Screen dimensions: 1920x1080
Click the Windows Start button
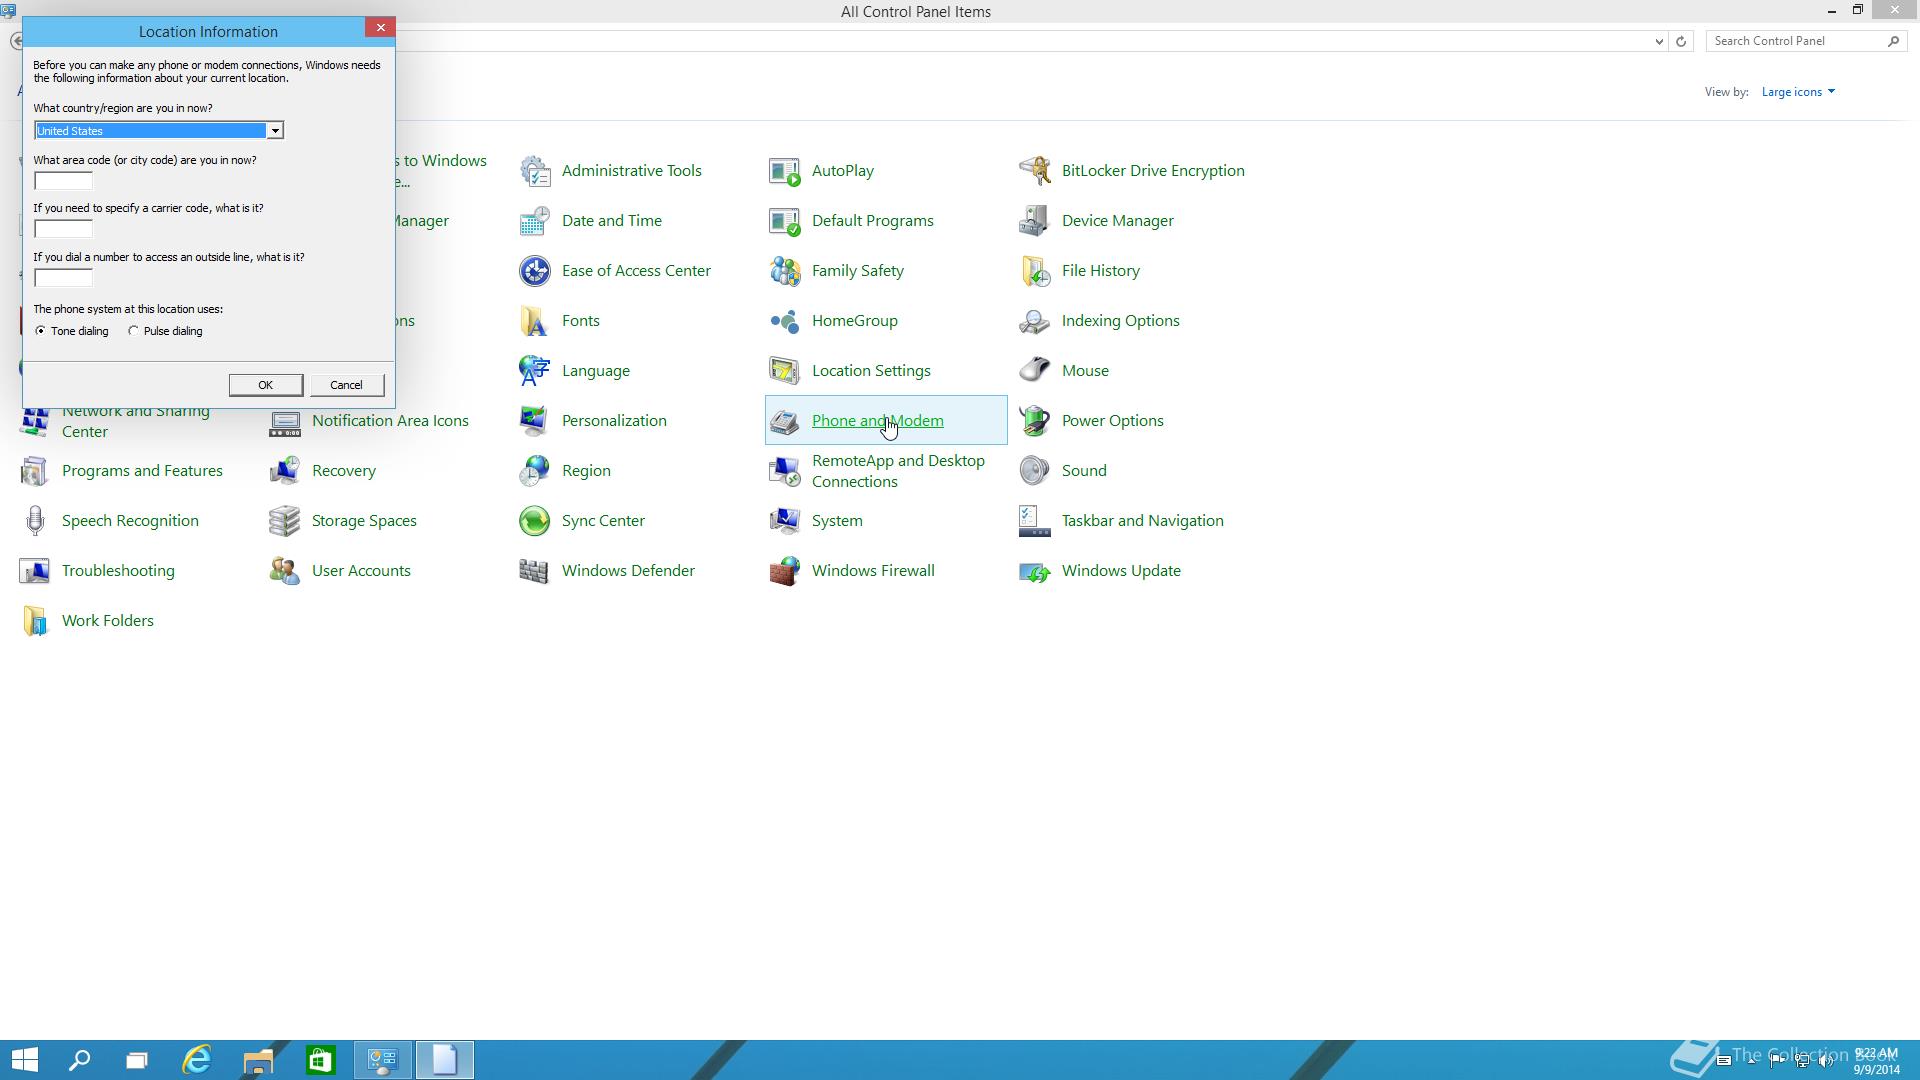pos(24,1060)
